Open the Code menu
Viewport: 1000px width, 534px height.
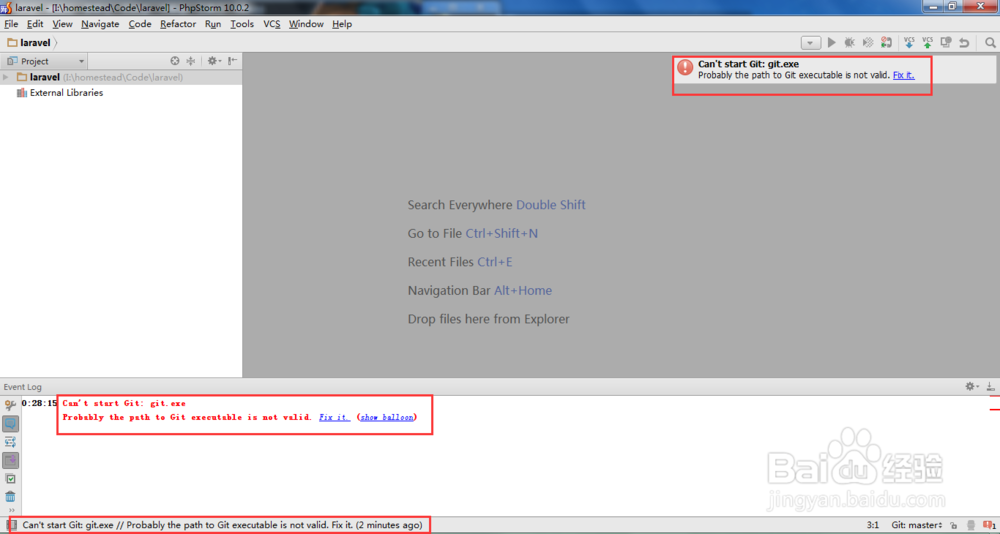pos(140,24)
